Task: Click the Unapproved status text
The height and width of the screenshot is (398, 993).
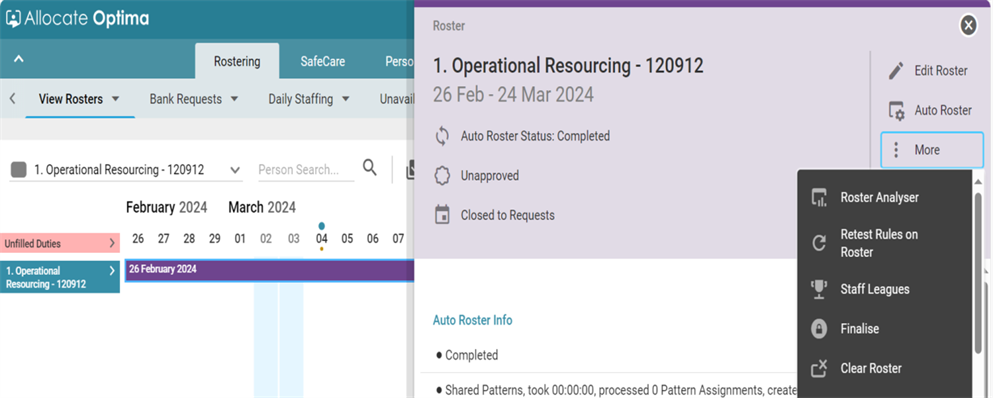Action: point(490,176)
